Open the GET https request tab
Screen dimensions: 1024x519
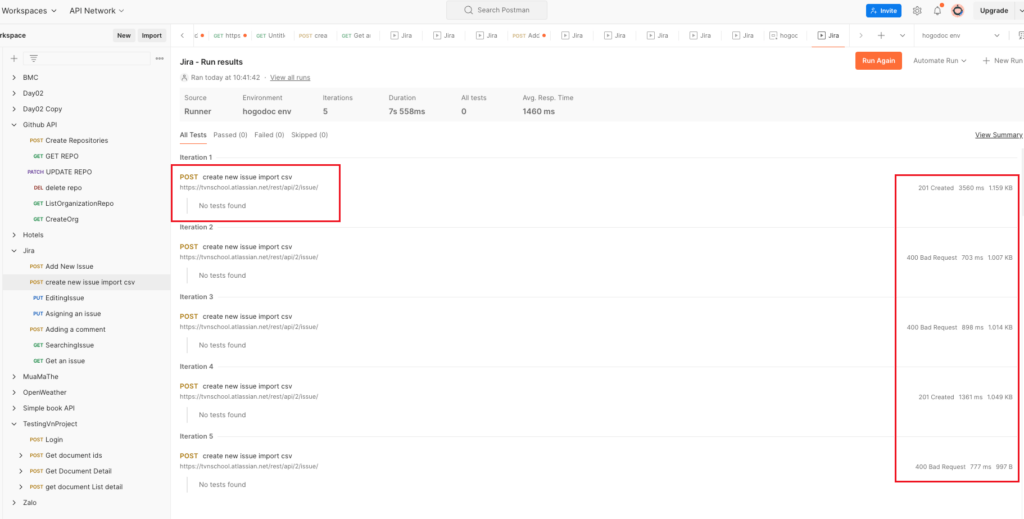click(x=230, y=36)
